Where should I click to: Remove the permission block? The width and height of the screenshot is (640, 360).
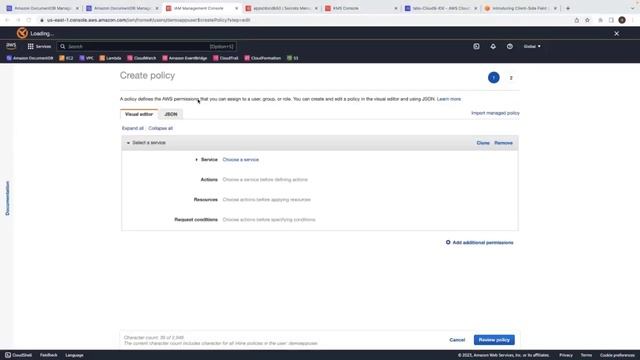[503, 143]
